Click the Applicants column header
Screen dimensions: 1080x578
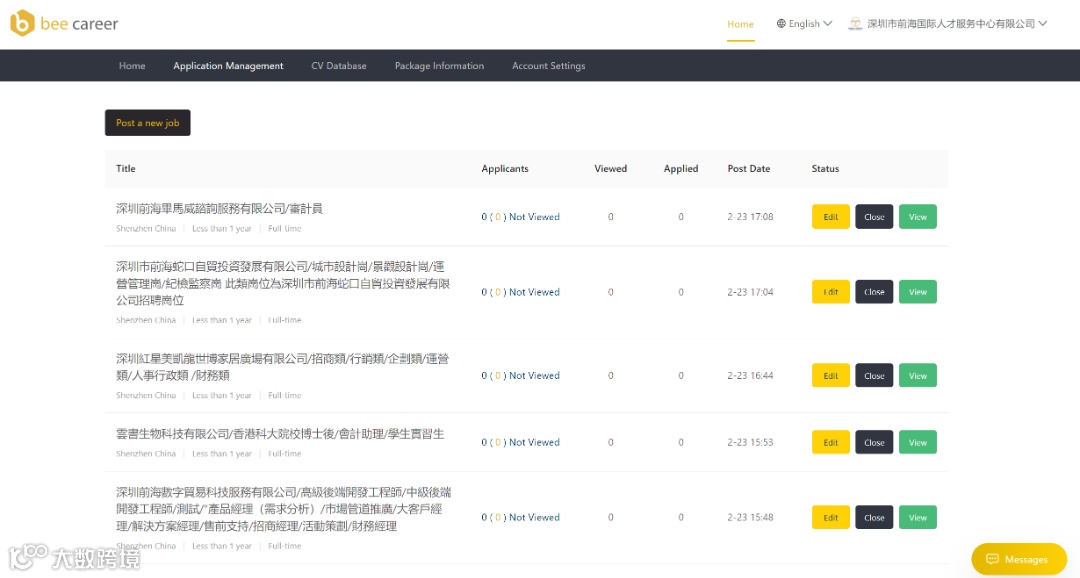505,168
